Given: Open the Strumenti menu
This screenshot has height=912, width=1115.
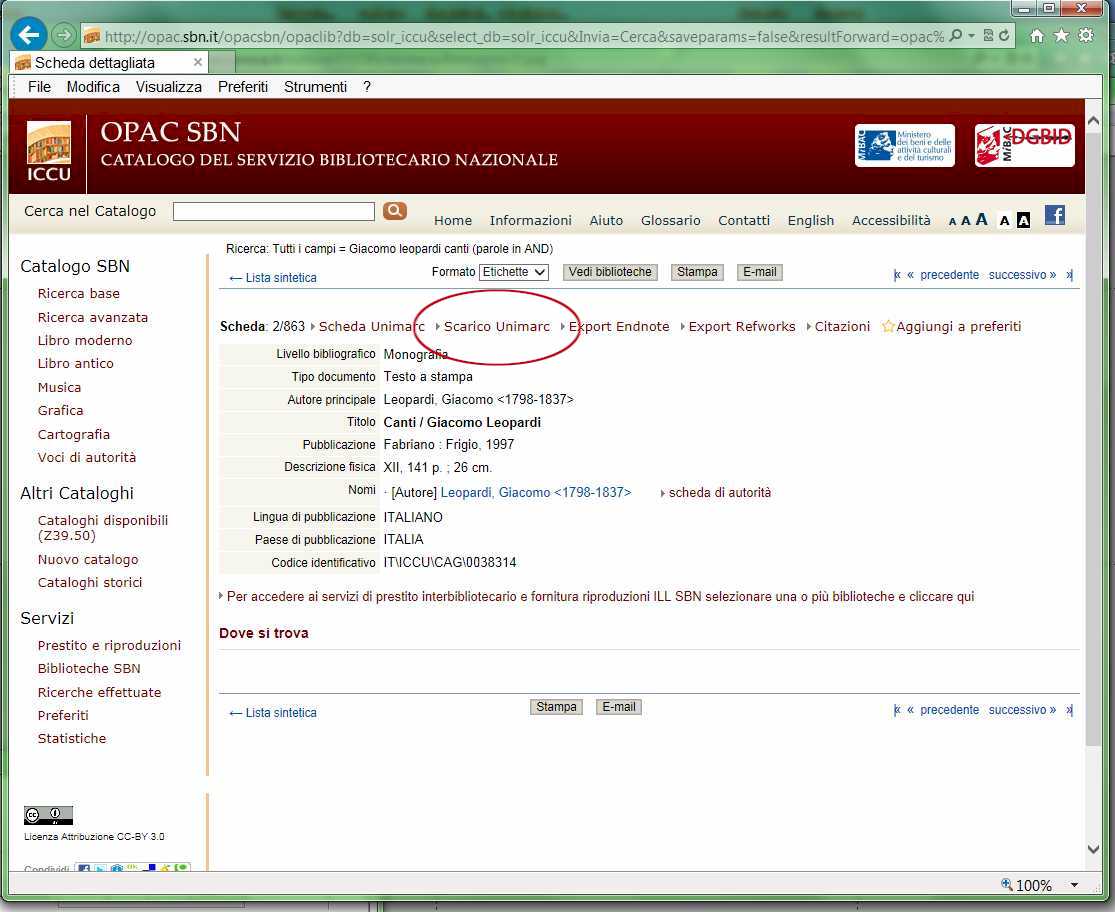Looking at the screenshot, I should pos(315,87).
